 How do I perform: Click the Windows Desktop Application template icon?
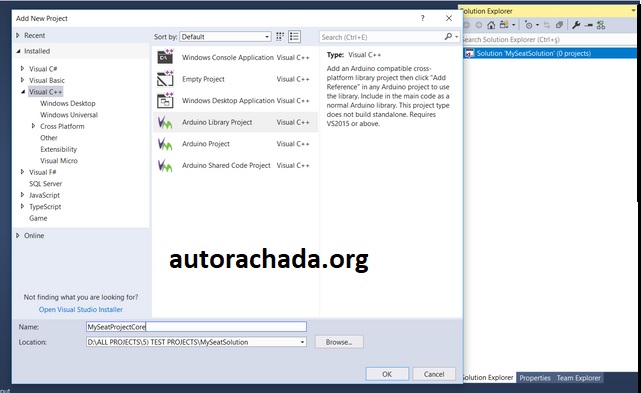(165, 100)
